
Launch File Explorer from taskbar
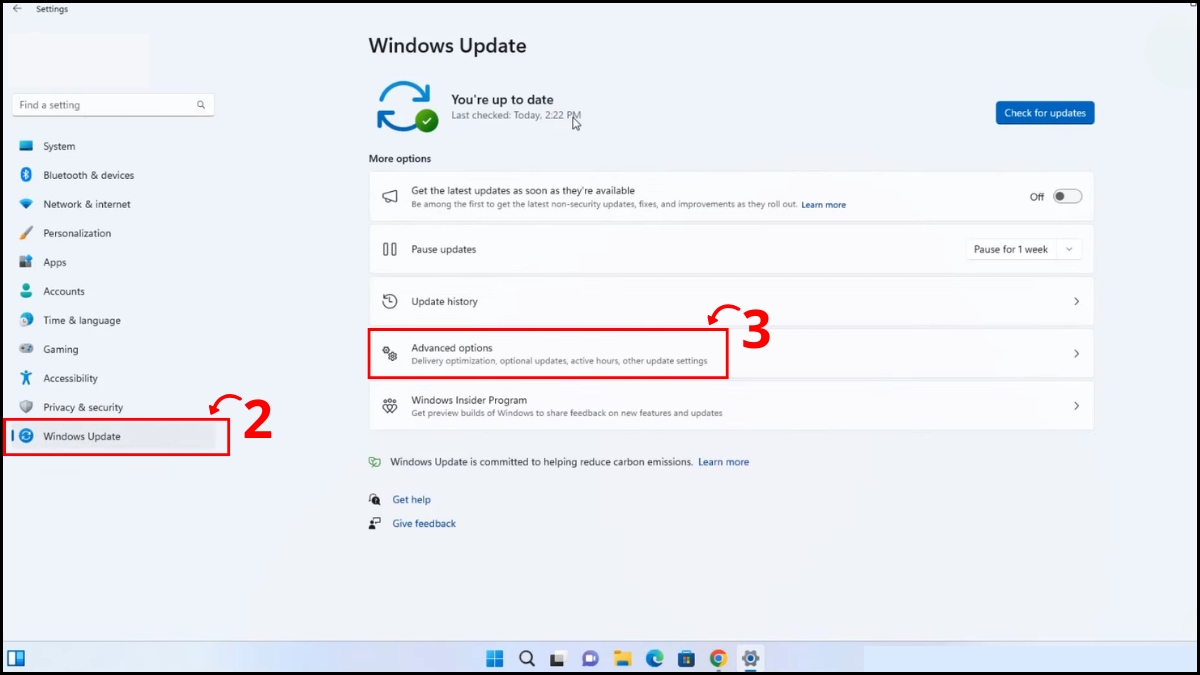(x=623, y=658)
